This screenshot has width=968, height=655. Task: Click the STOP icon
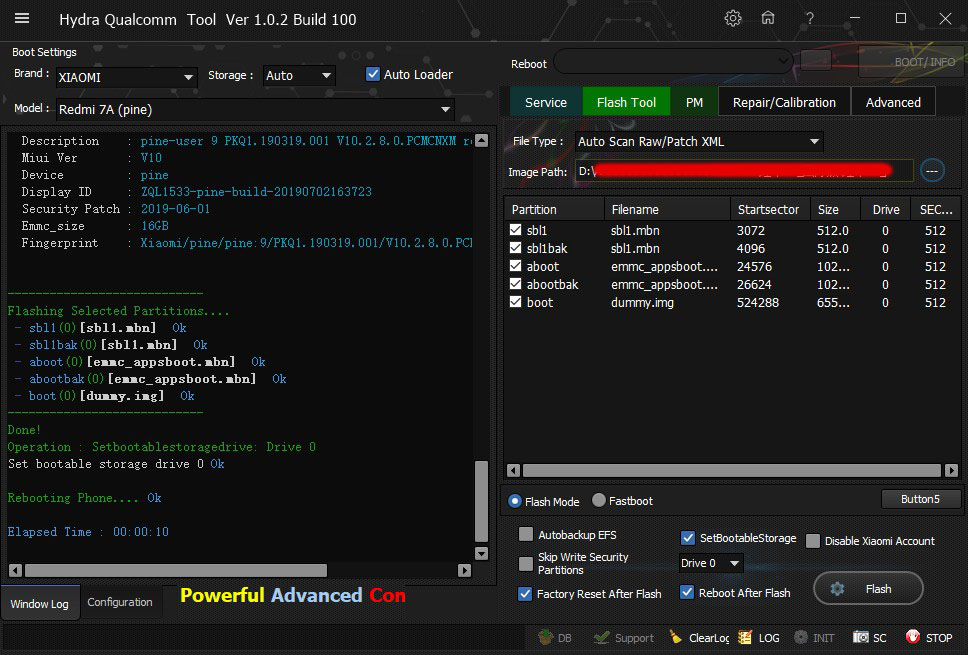tap(928, 637)
